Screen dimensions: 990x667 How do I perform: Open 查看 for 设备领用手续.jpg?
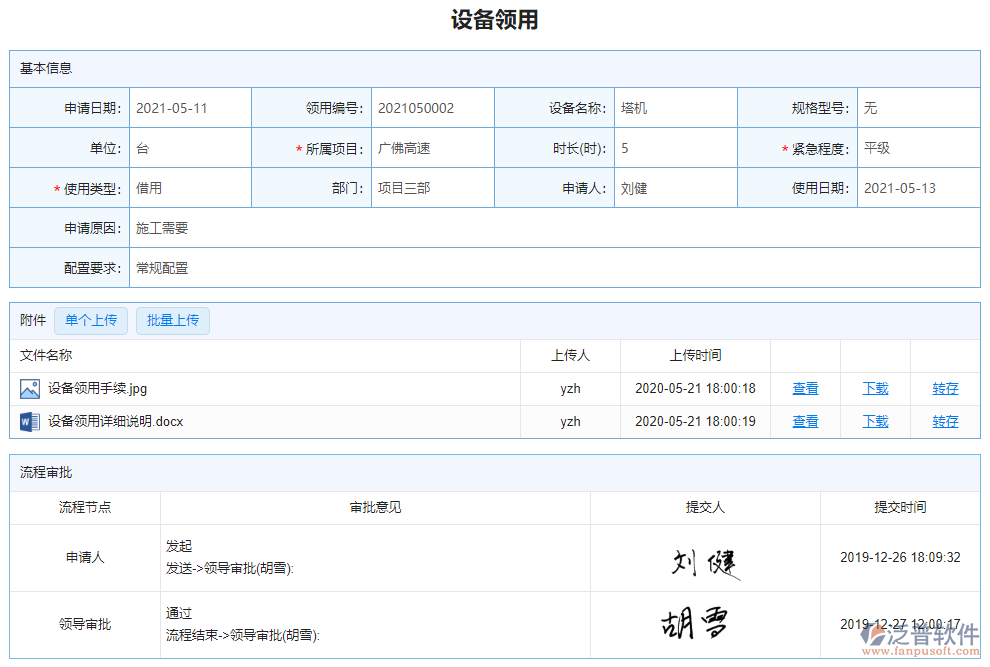(x=805, y=388)
